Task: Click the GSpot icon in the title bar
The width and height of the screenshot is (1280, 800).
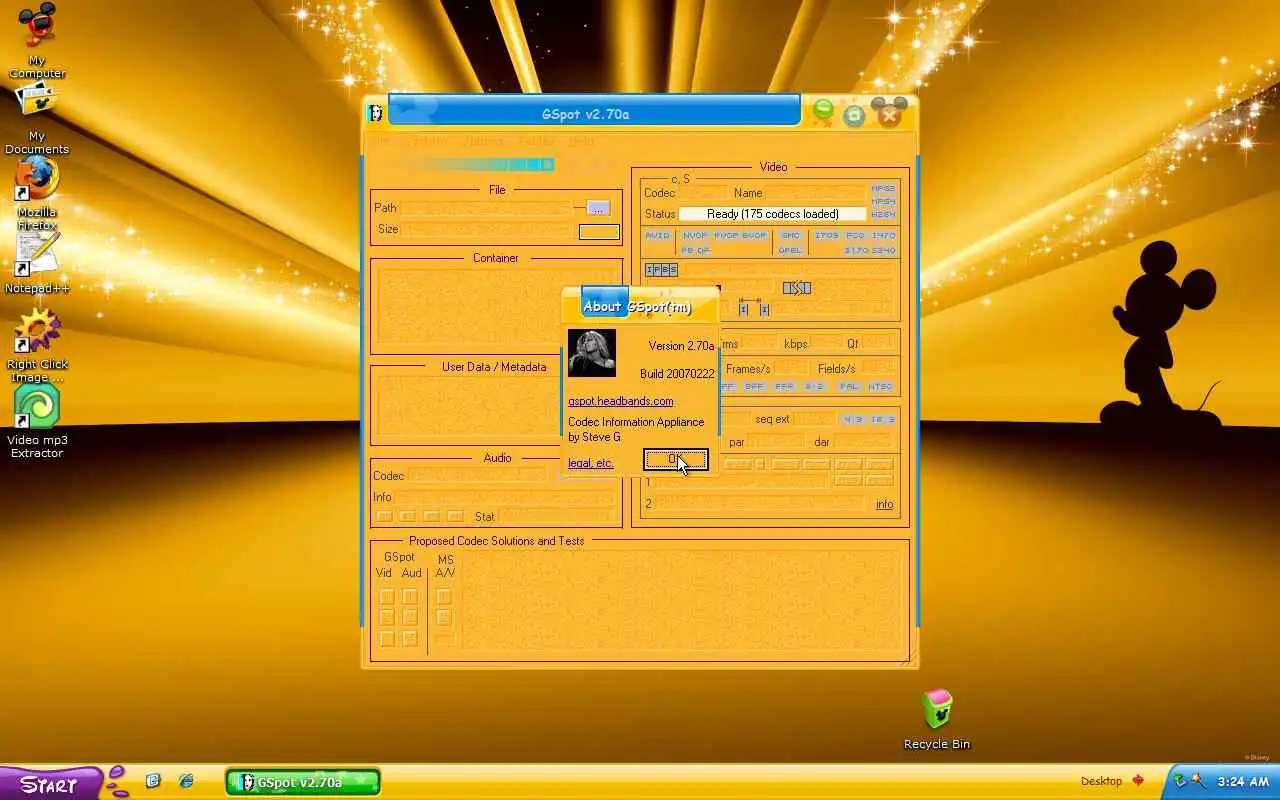Action: coord(375,113)
